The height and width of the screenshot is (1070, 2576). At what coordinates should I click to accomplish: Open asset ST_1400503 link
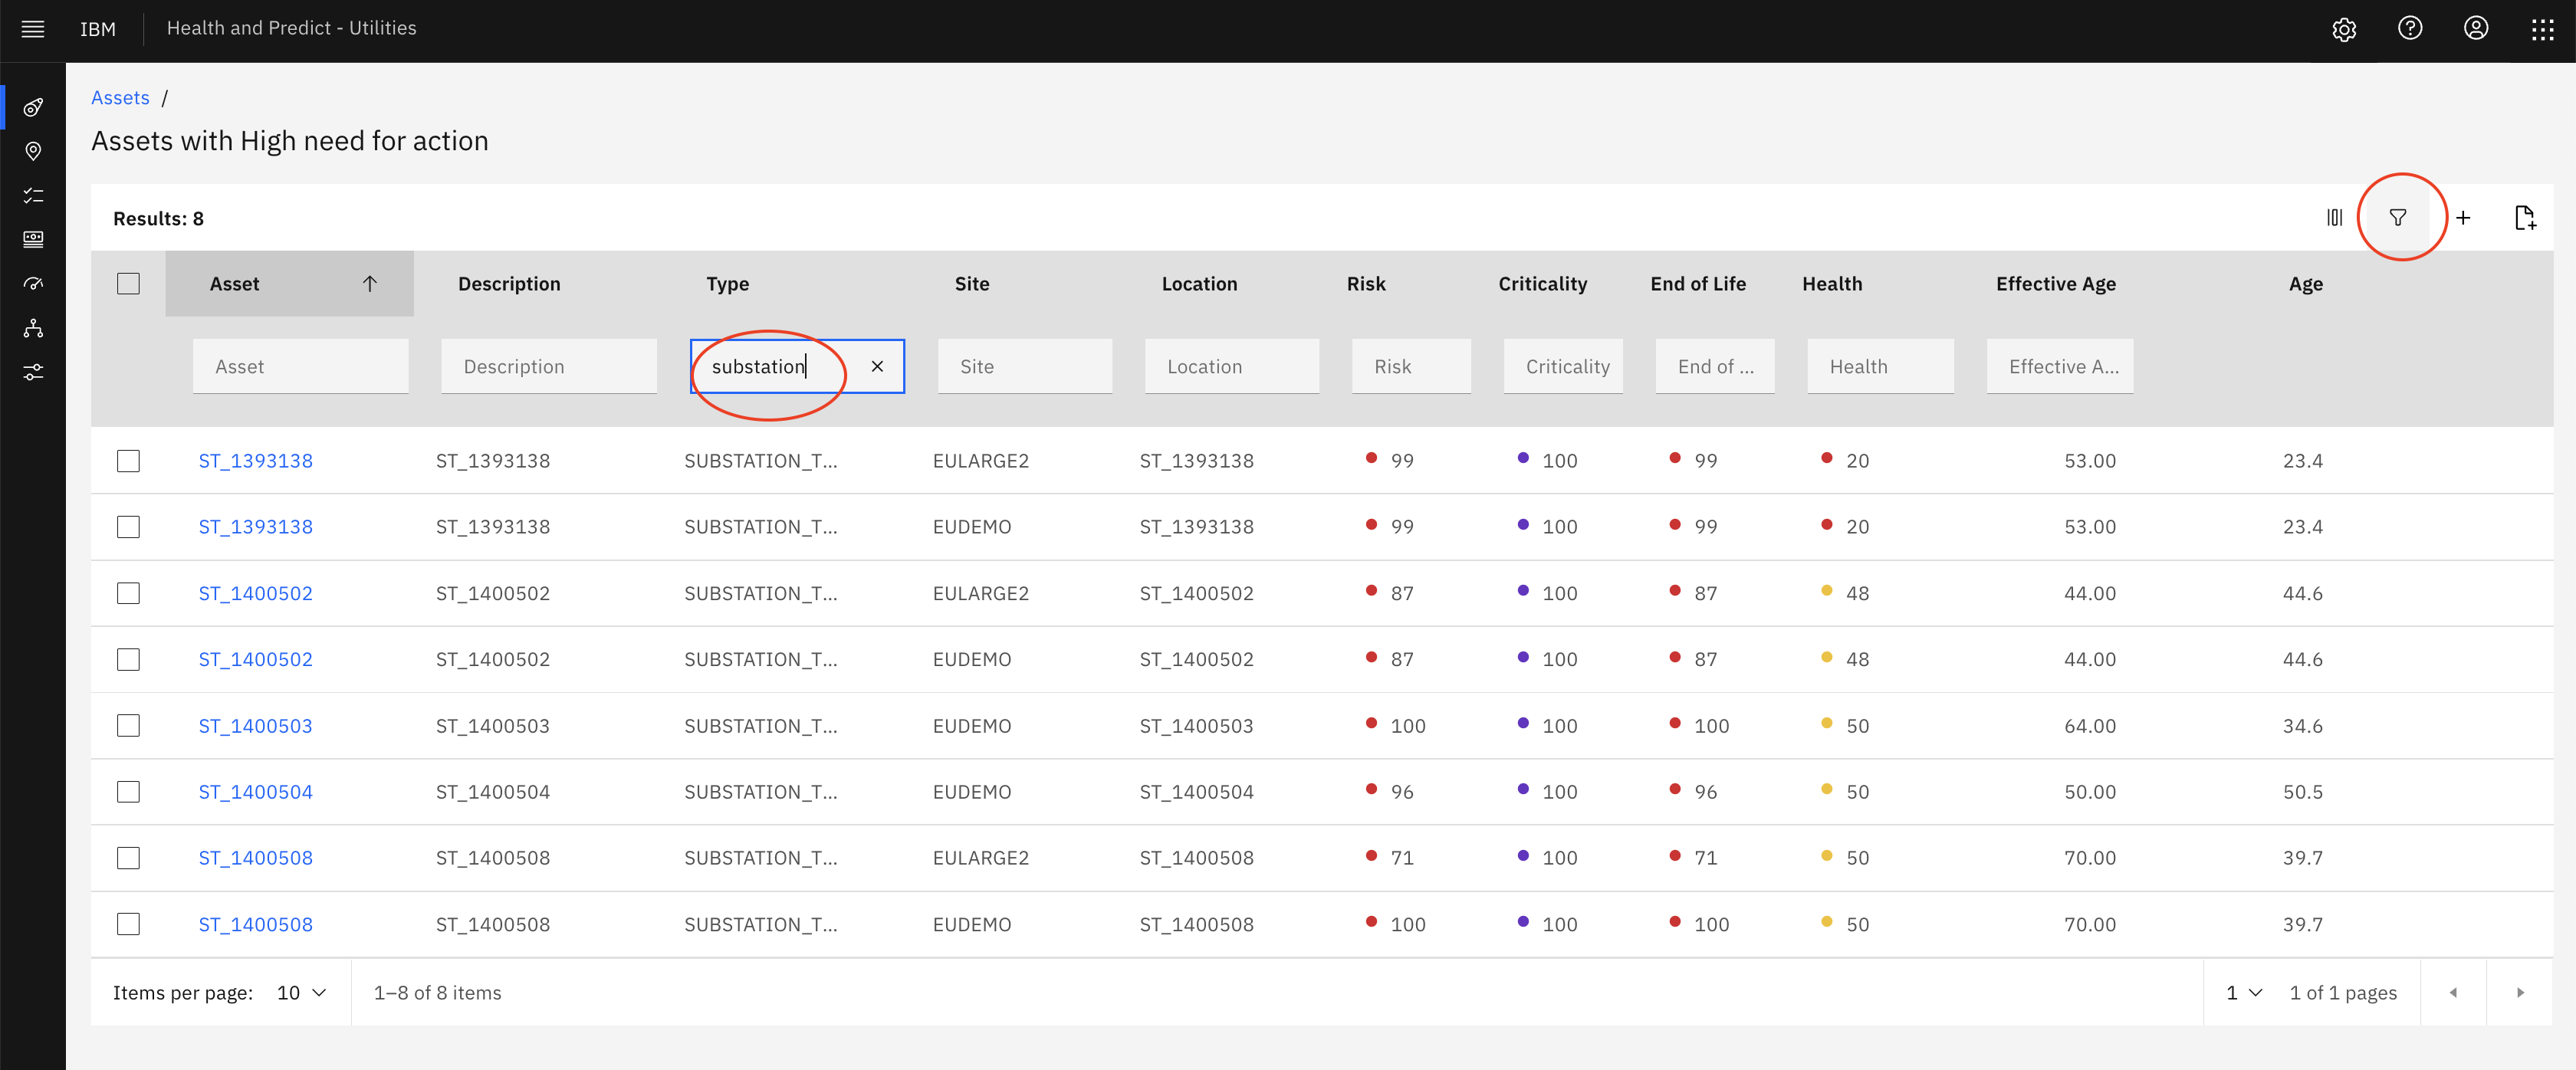tap(255, 726)
